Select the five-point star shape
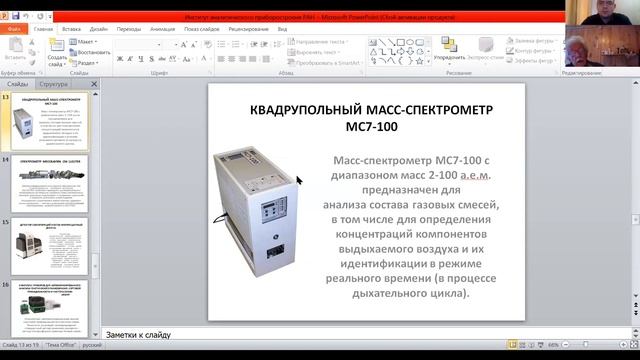The height and width of the screenshot is (360, 640). (x=419, y=61)
